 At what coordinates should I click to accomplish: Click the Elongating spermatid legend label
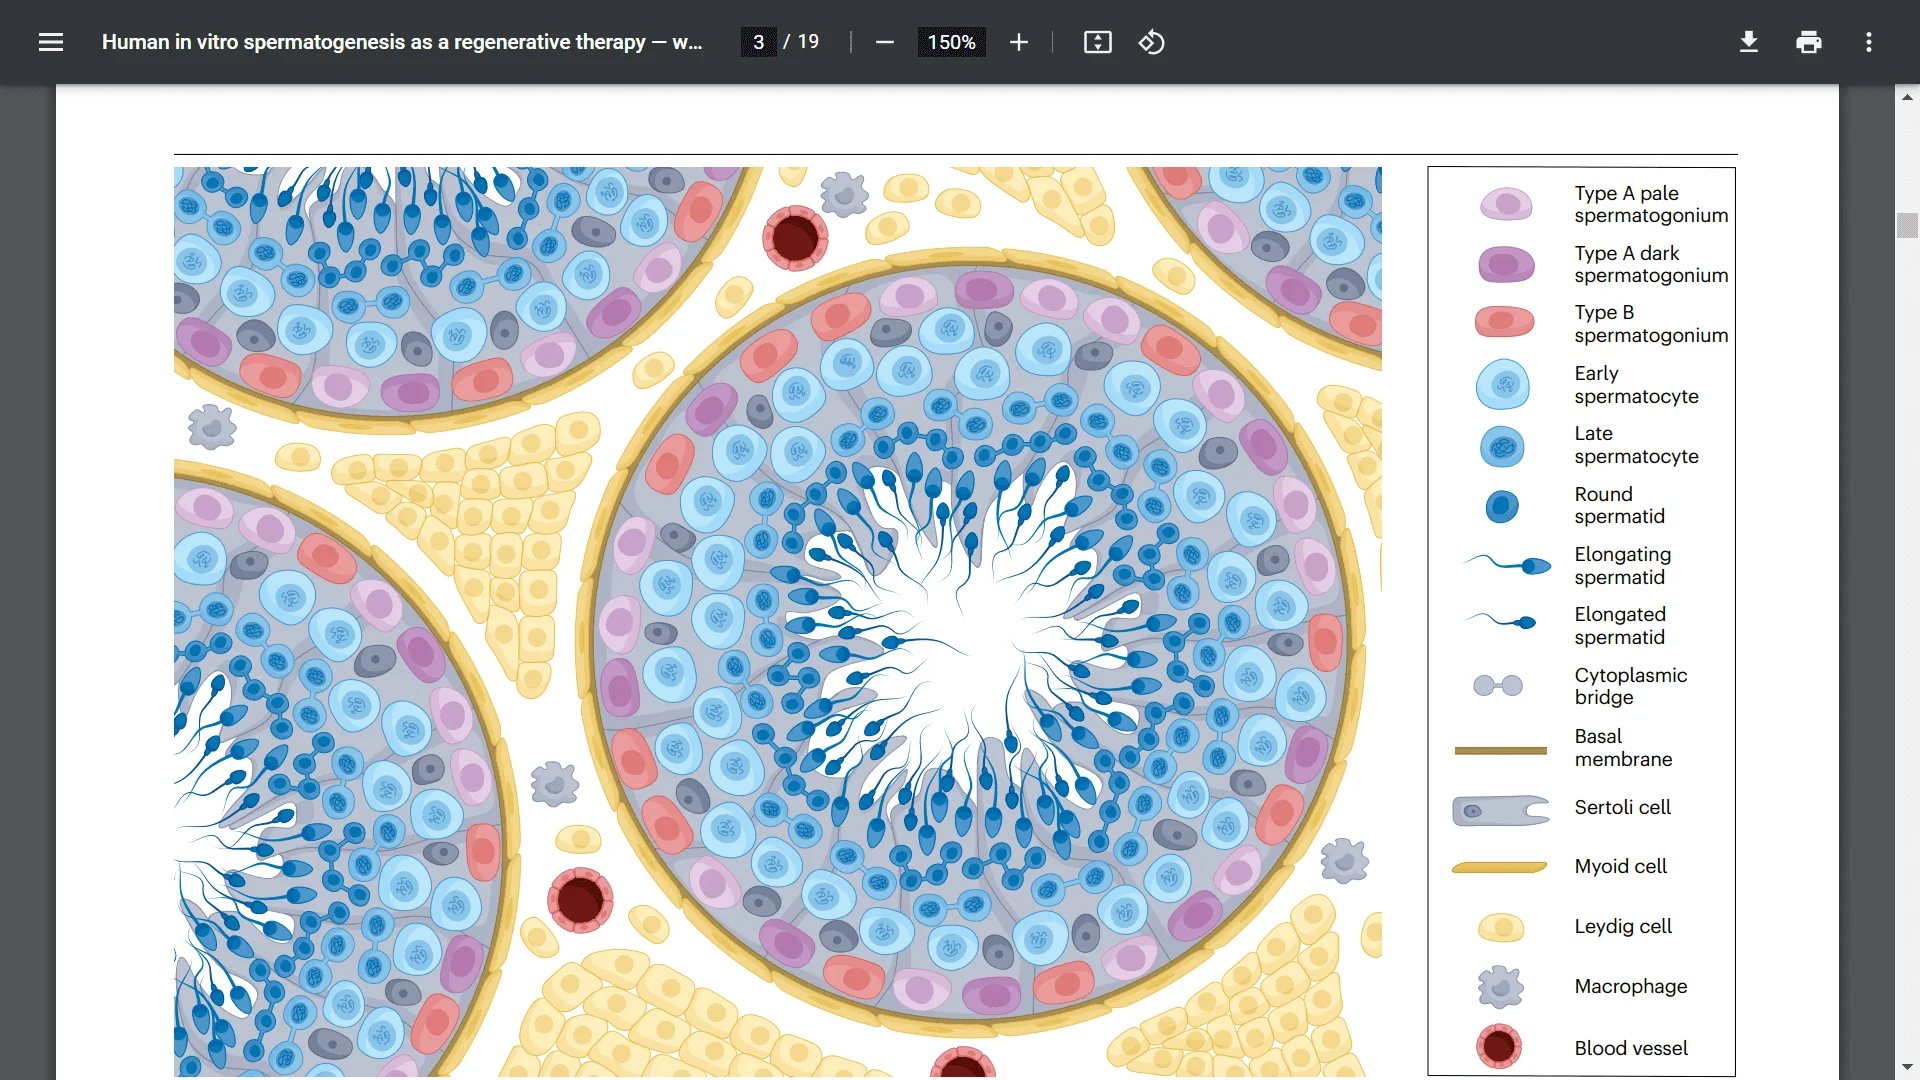(1622, 566)
